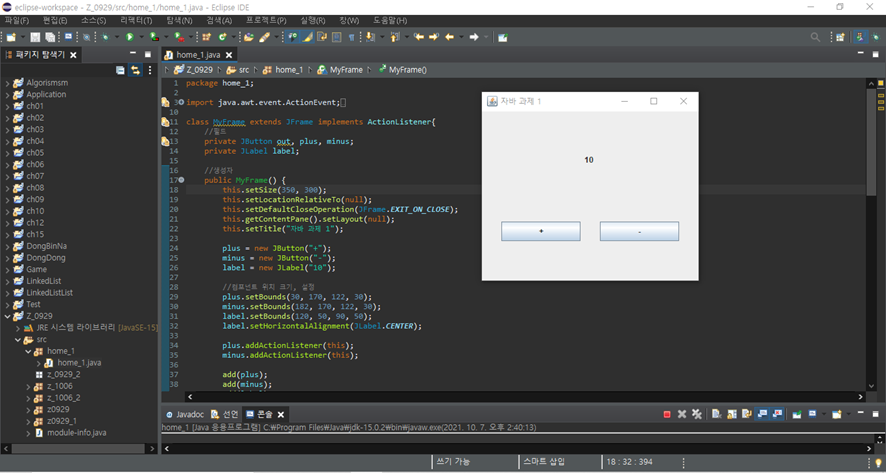Toggle show console on standard output
Screen dimensions: 886x473
click(762, 414)
